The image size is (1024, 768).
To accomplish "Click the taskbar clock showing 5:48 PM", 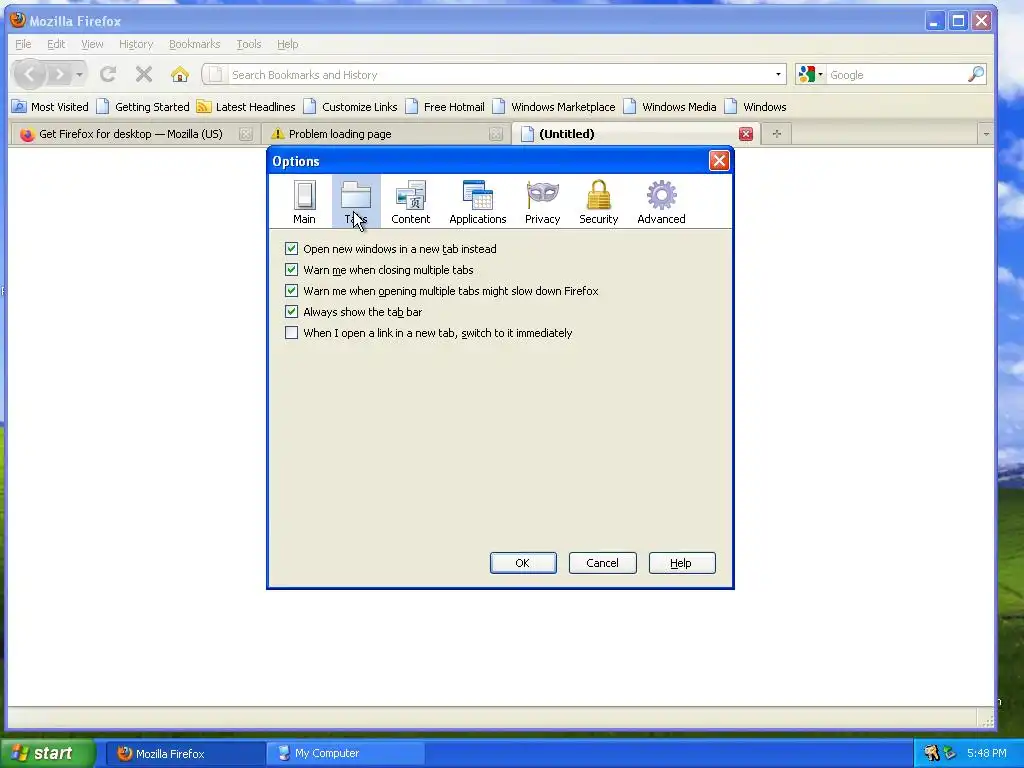I will pos(987,753).
